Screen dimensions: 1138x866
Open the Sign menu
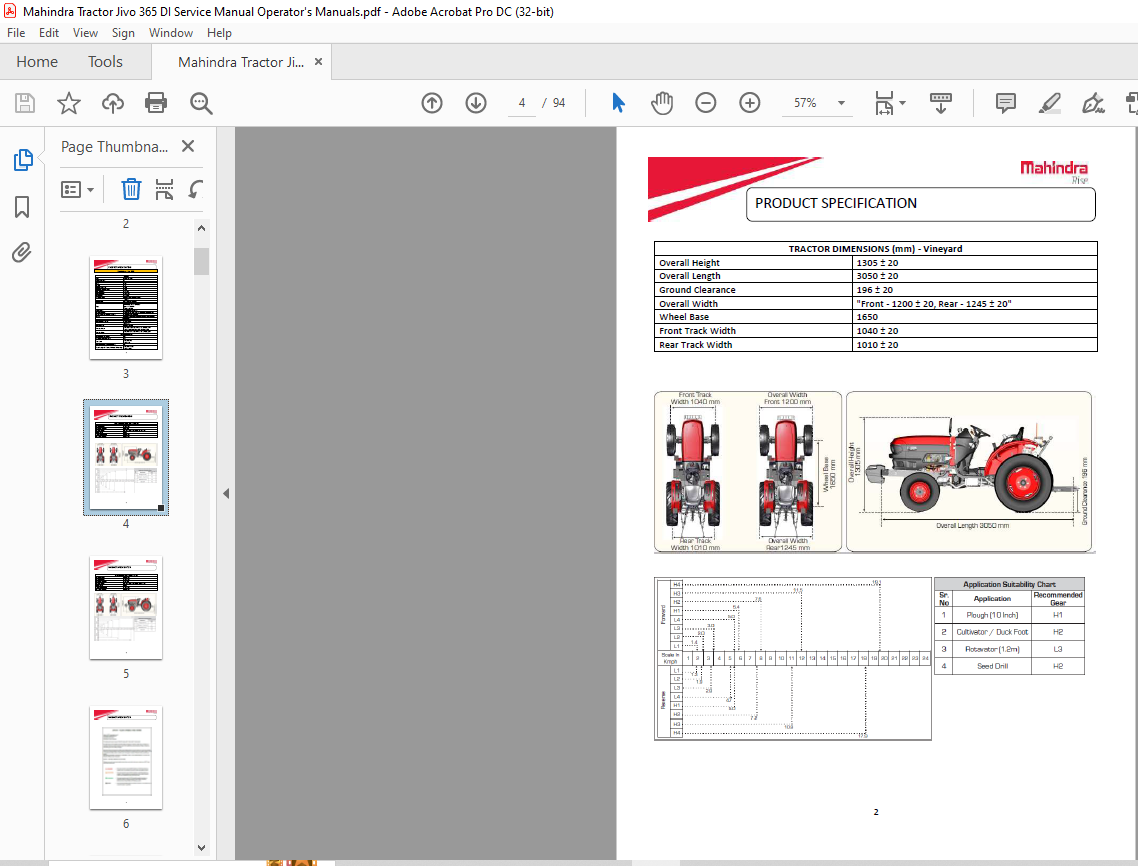pos(123,33)
